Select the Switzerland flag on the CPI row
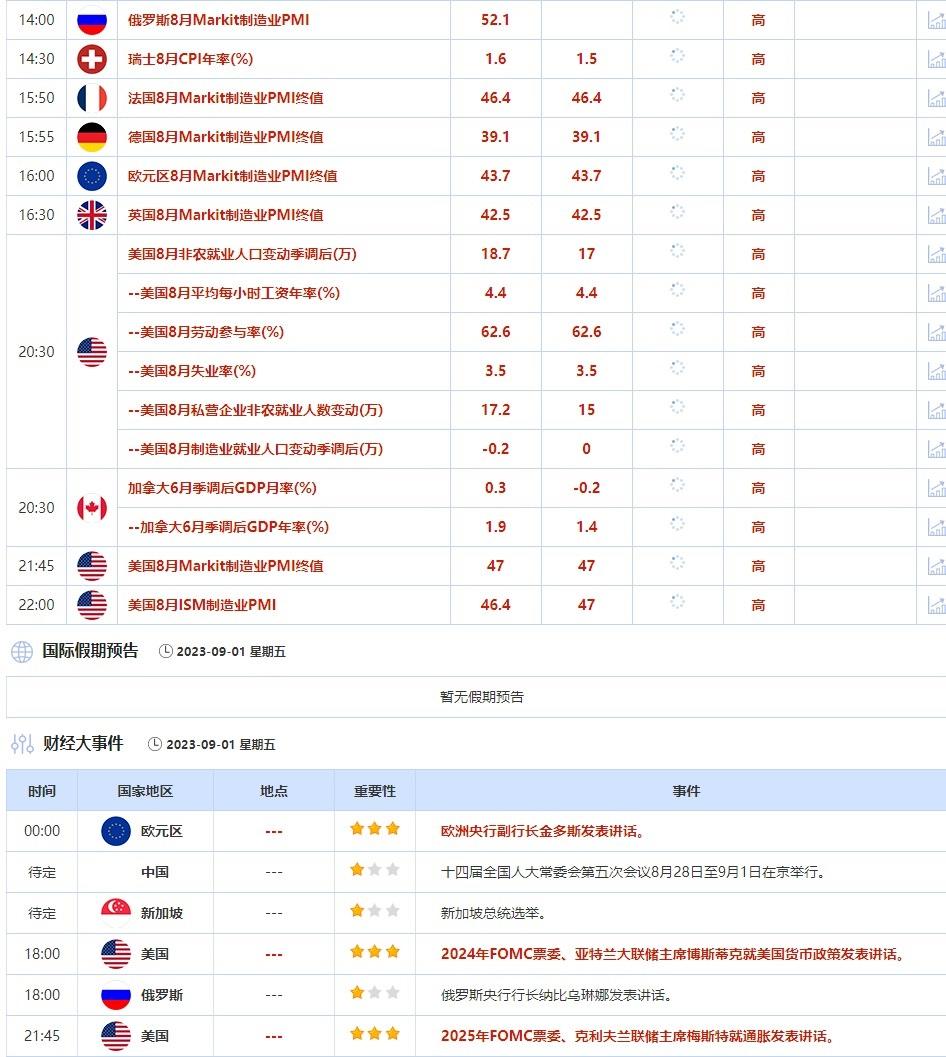 (91, 58)
